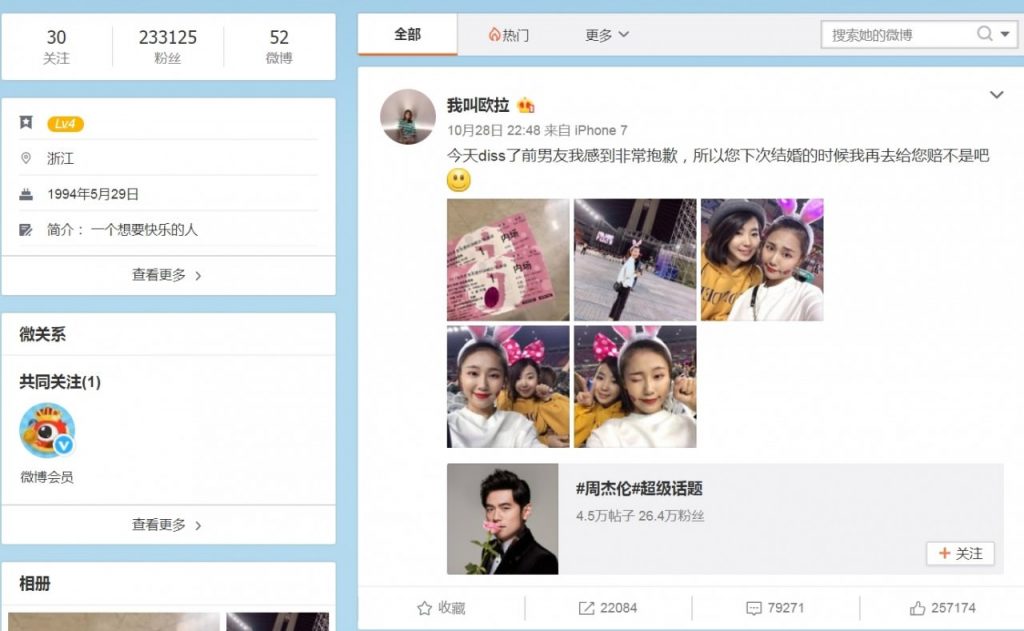
Task: Click the star icon to favorite post
Action: pyautogui.click(x=424, y=608)
